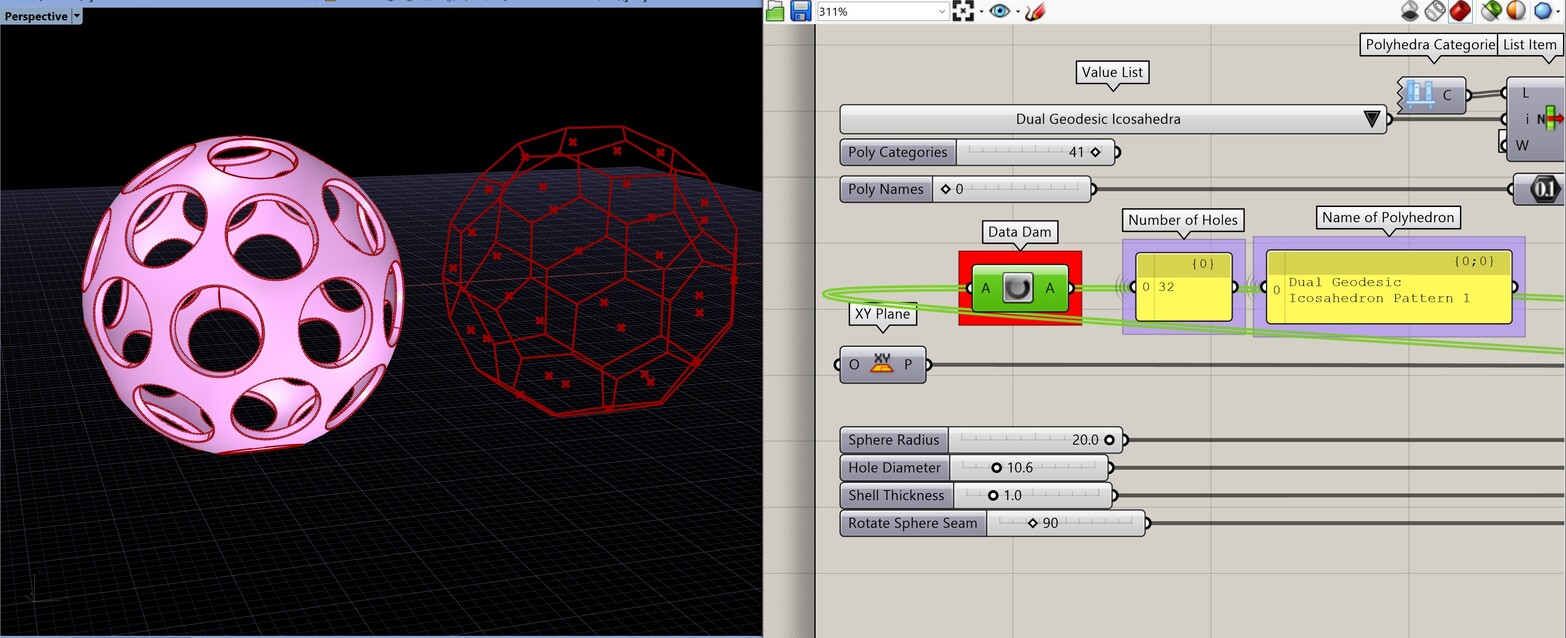Screen dimensions: 1566x638
Task: Adjust the Rotate Sphere Seam slider grip
Action: pos(1033,523)
